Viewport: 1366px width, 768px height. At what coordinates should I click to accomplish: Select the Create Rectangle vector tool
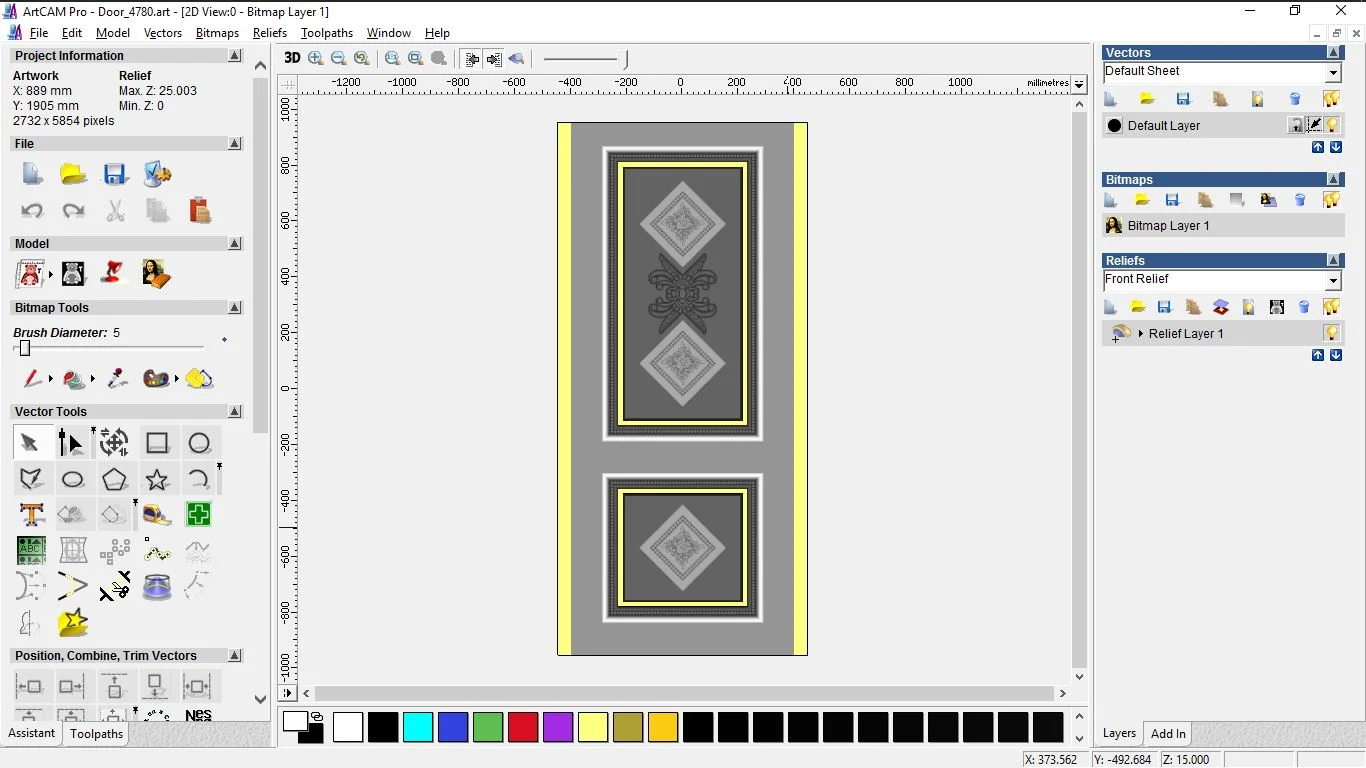157,442
